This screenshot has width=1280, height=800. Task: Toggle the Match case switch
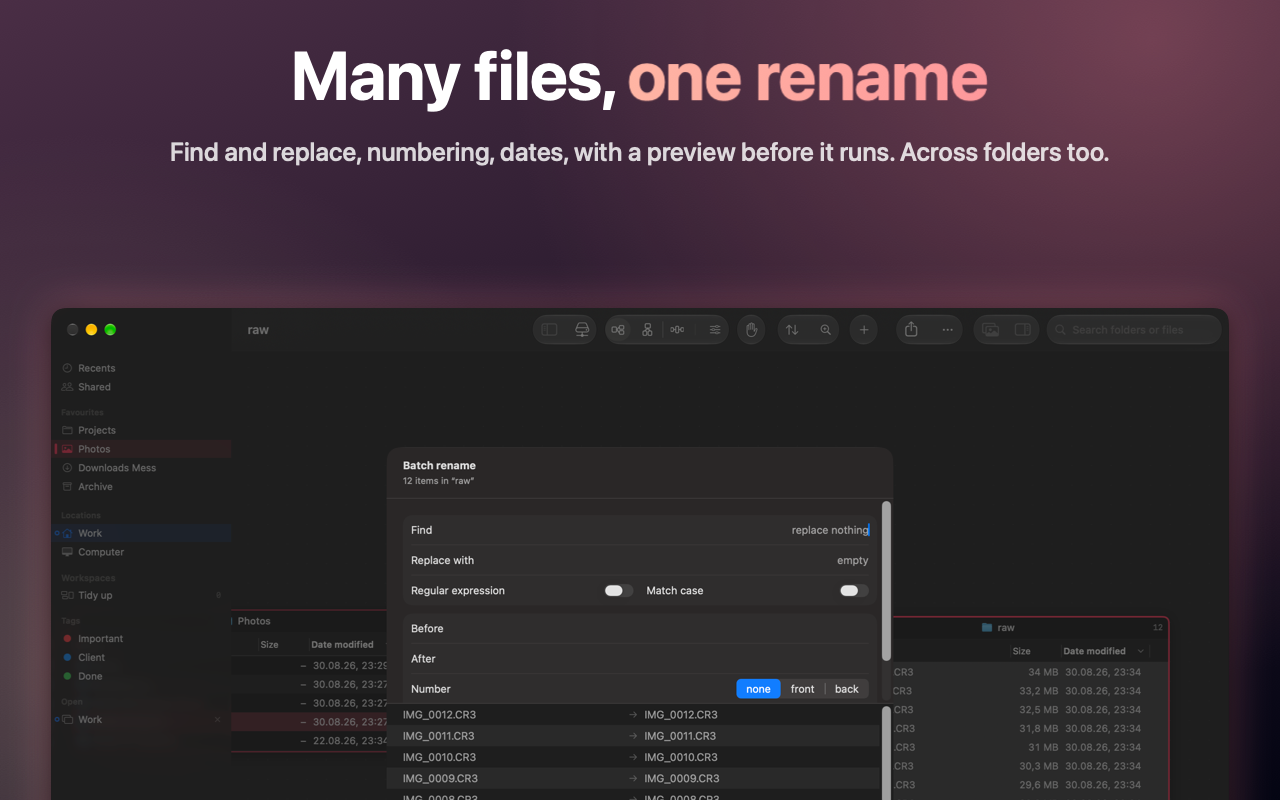[x=855, y=591]
